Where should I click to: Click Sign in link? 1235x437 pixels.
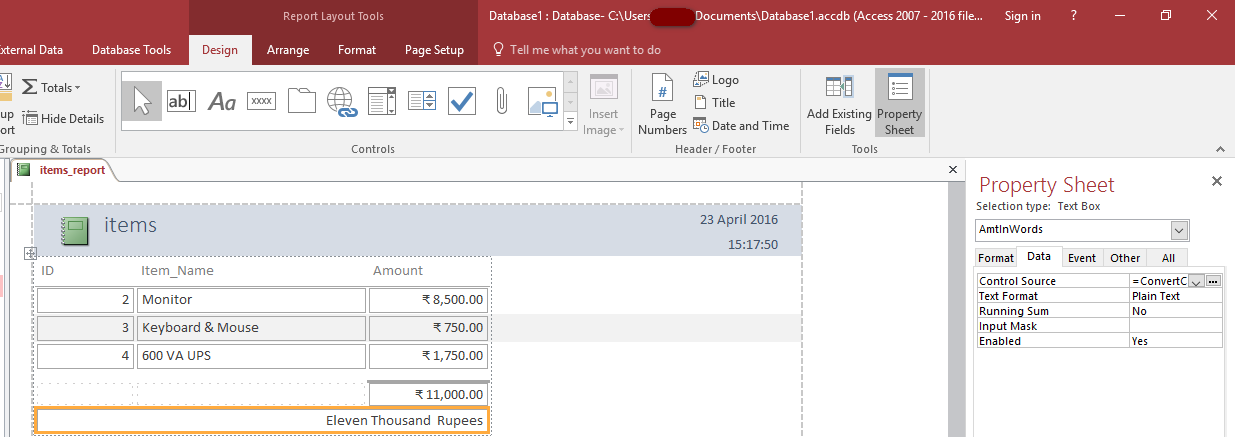[1022, 16]
